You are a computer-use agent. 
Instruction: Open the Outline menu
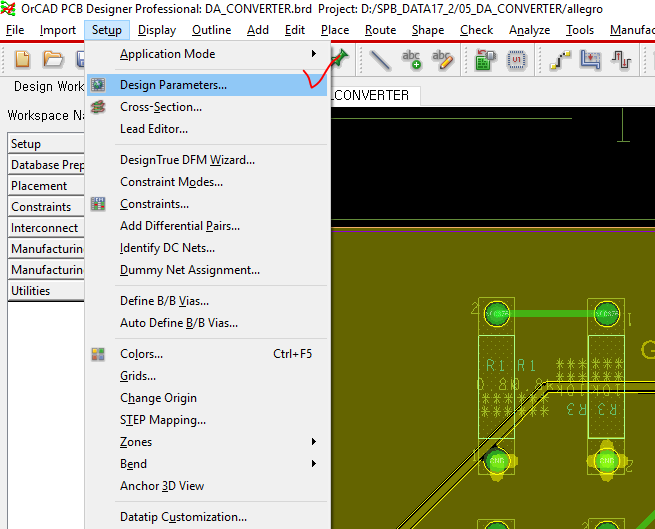tap(212, 30)
